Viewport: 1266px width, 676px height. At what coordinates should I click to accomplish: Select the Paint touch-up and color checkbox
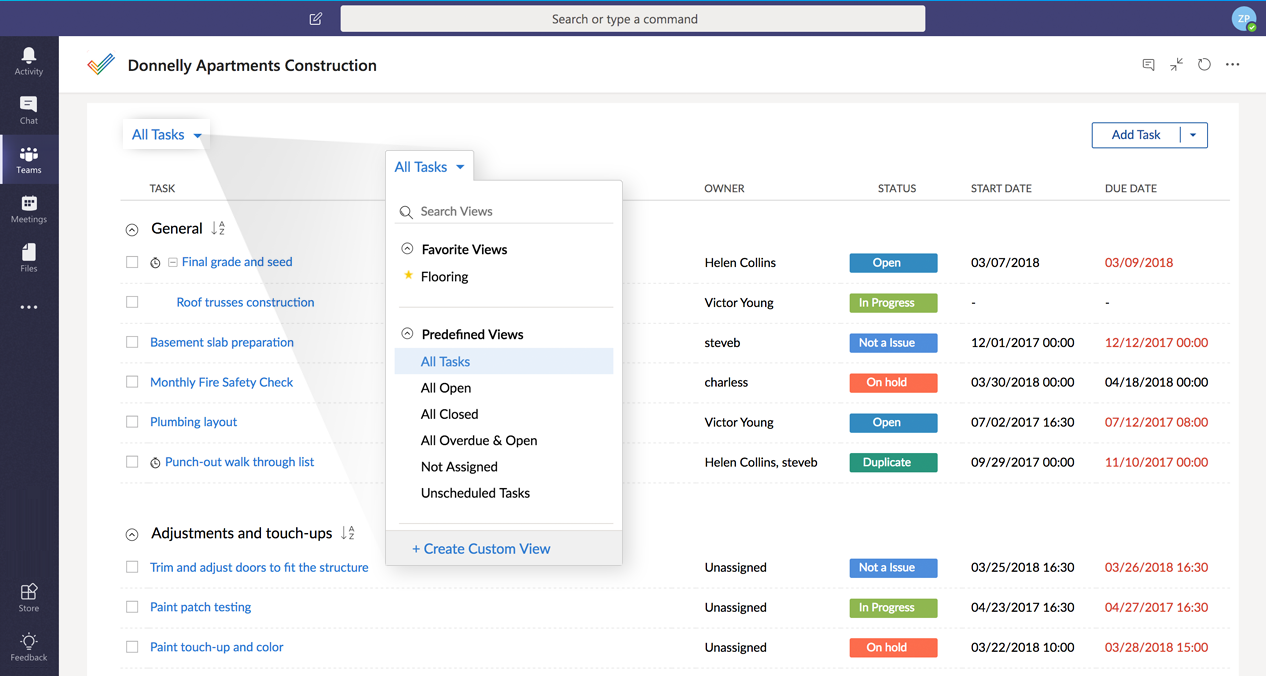click(132, 647)
